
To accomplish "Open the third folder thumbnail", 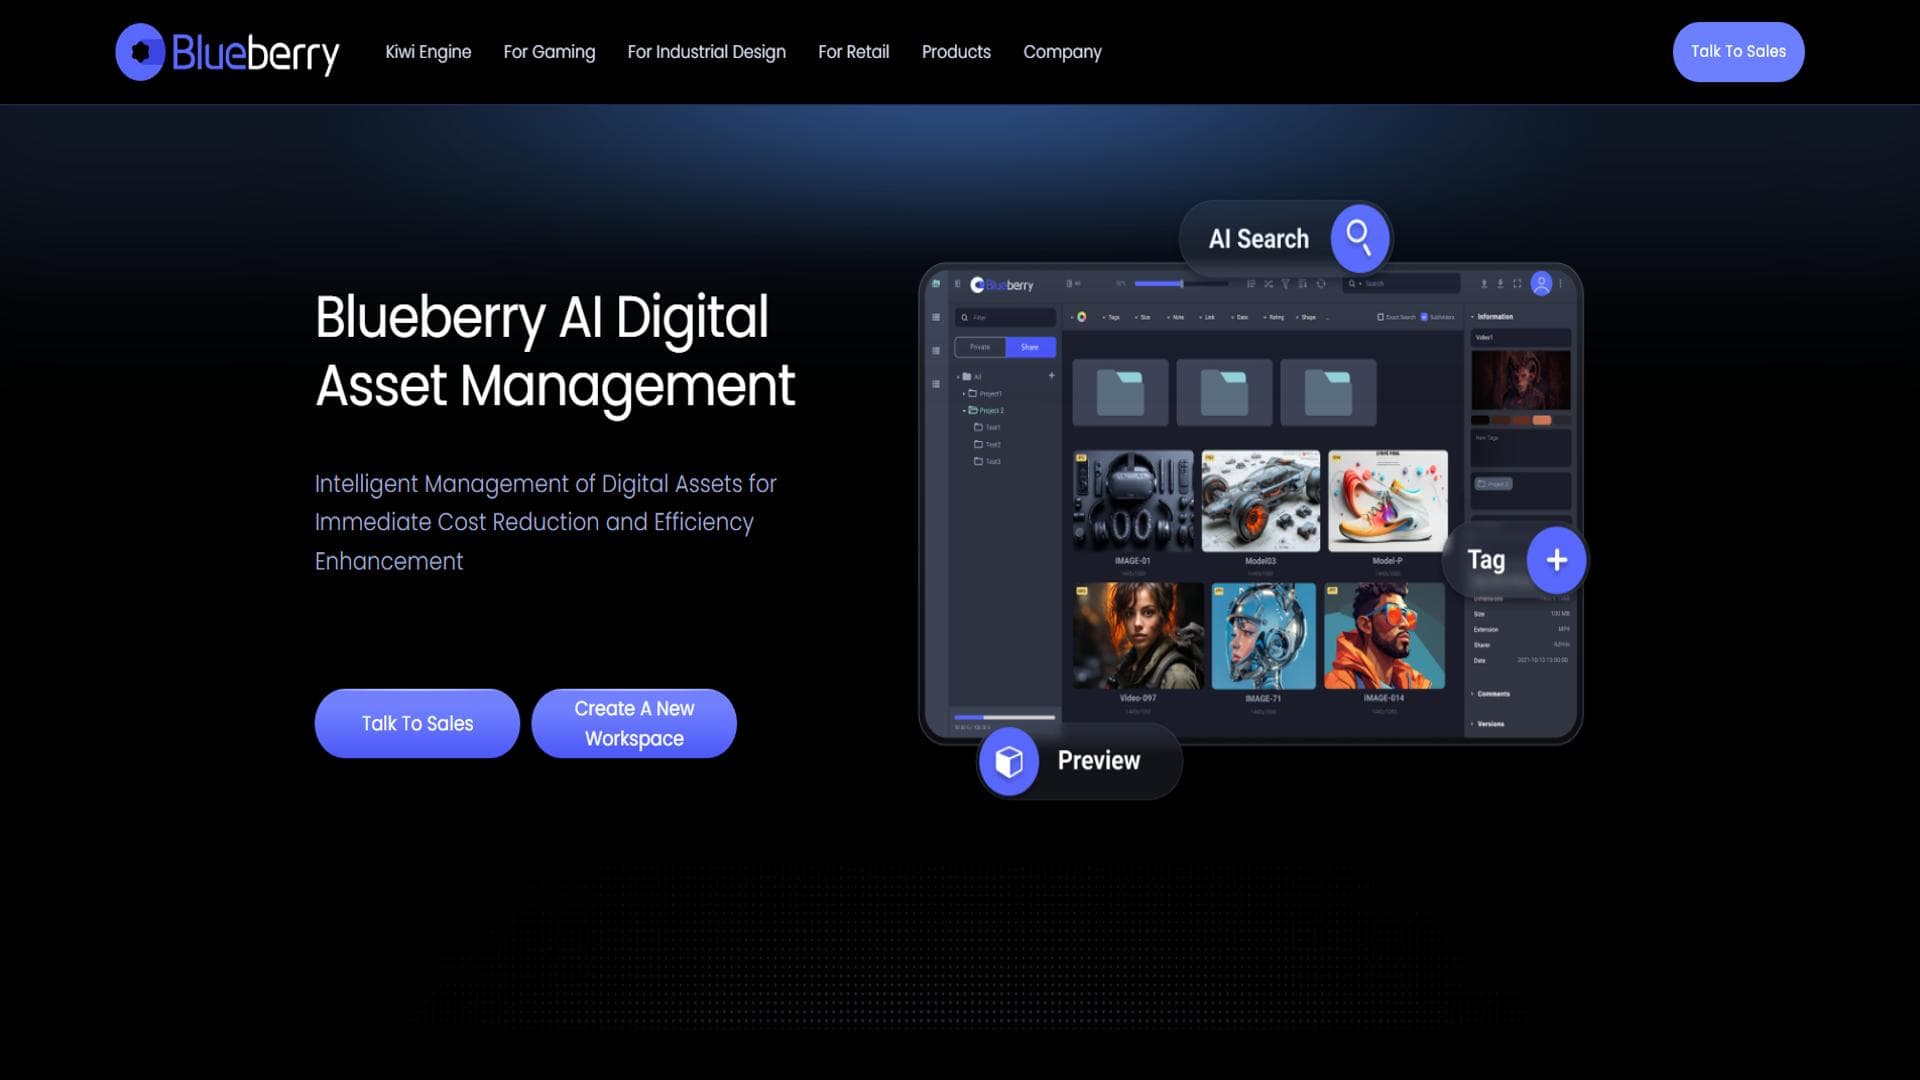I will 1328,392.
